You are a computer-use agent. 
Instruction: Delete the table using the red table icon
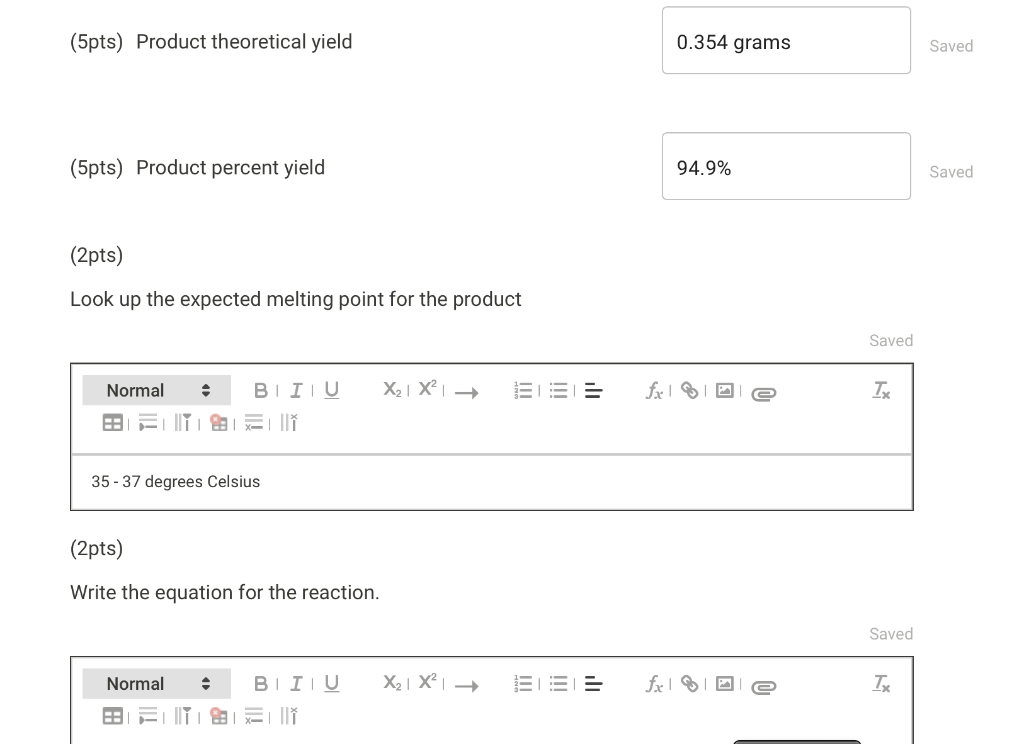(219, 423)
